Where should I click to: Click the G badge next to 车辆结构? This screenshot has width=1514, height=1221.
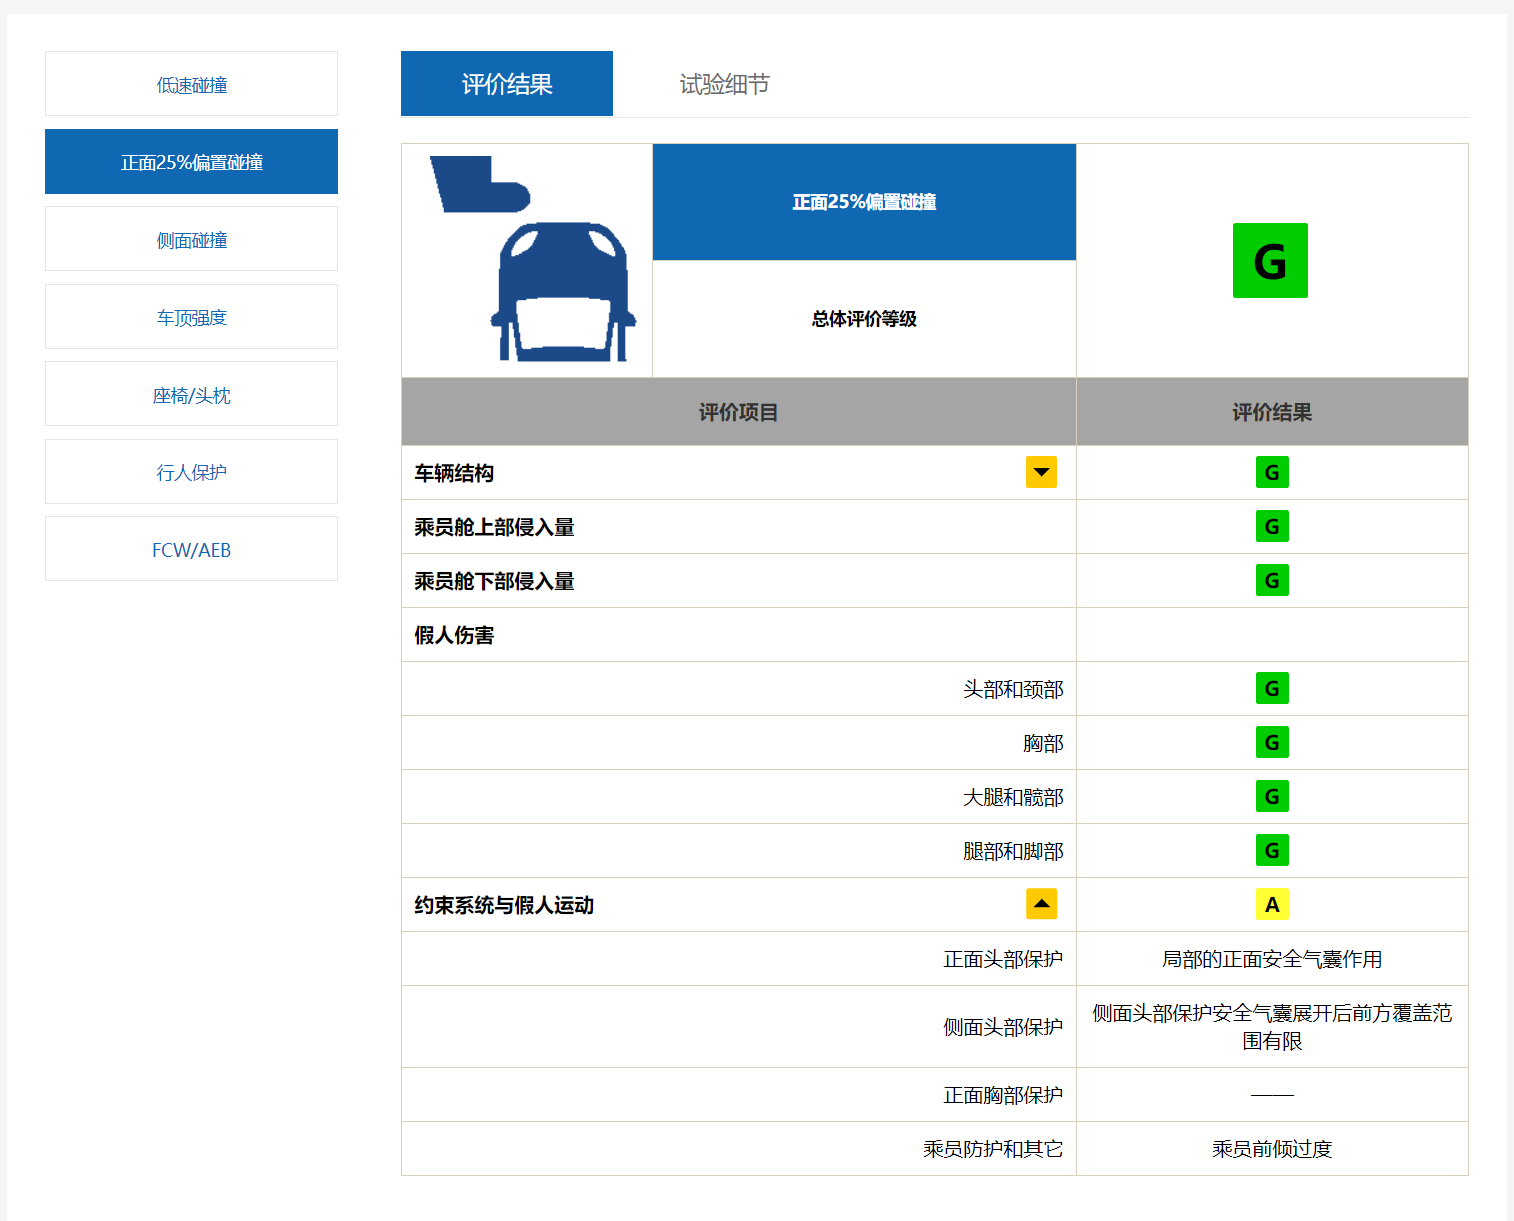pos(1272,472)
